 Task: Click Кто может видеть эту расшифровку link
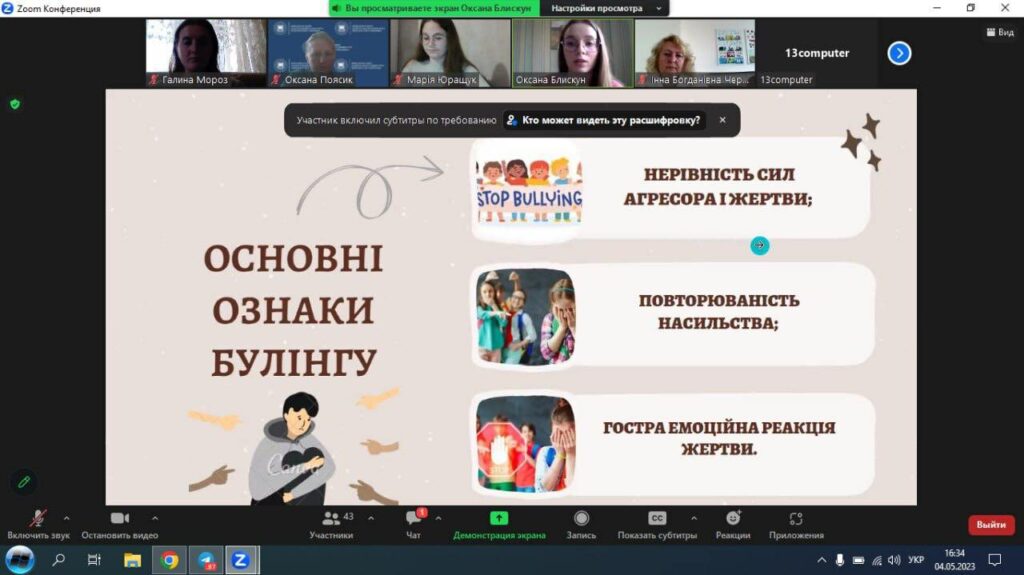pyautogui.click(x=605, y=120)
